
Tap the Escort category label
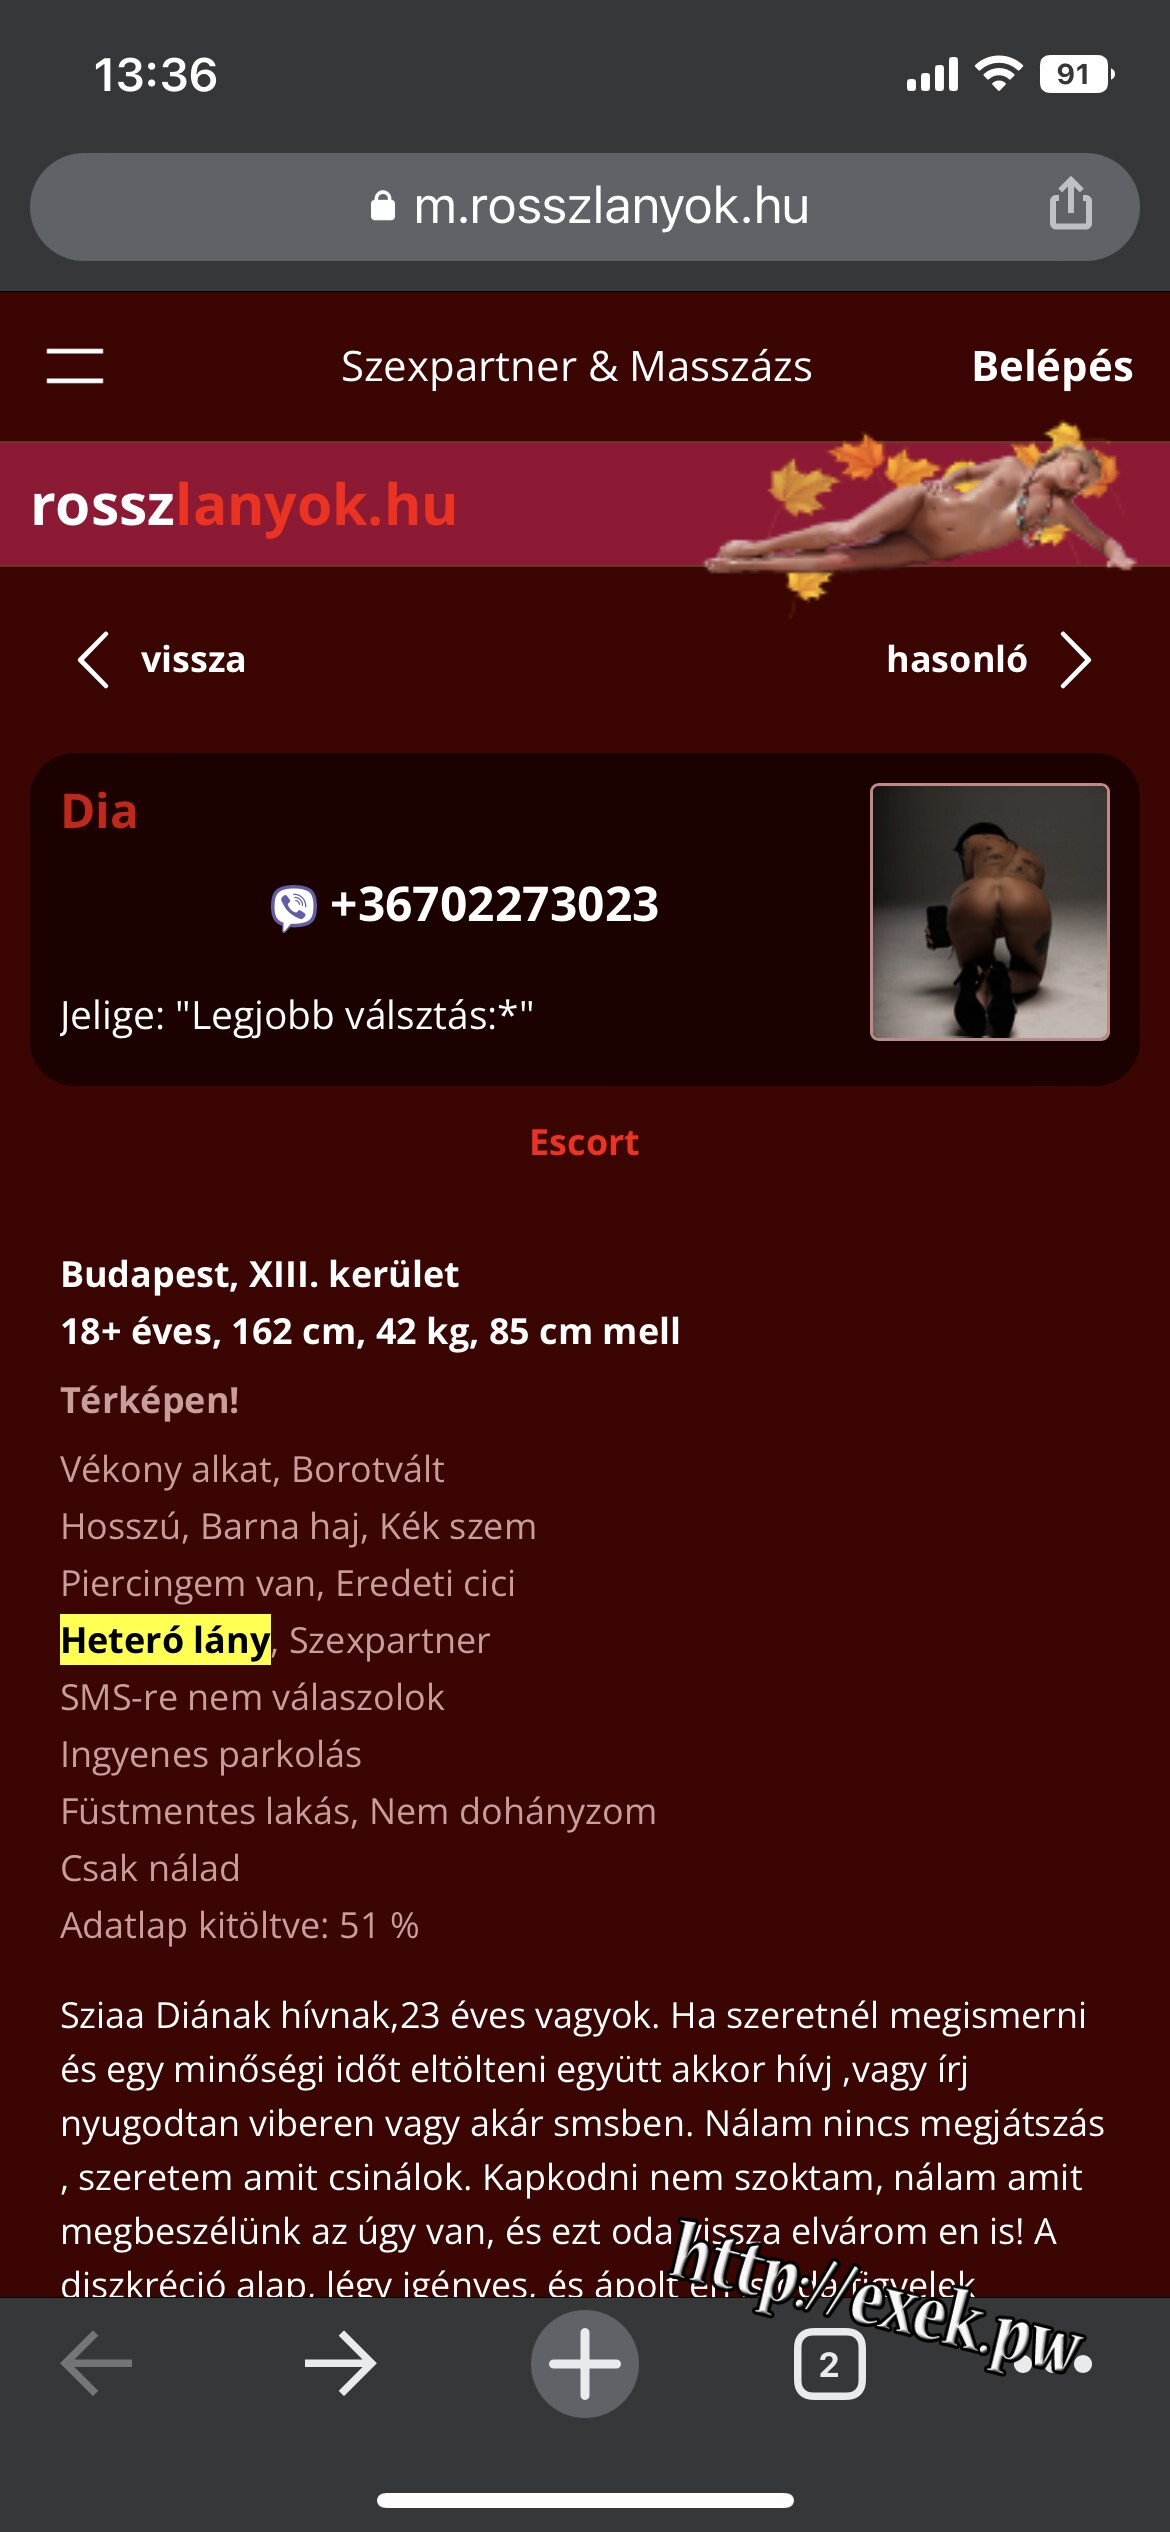pyautogui.click(x=584, y=1142)
